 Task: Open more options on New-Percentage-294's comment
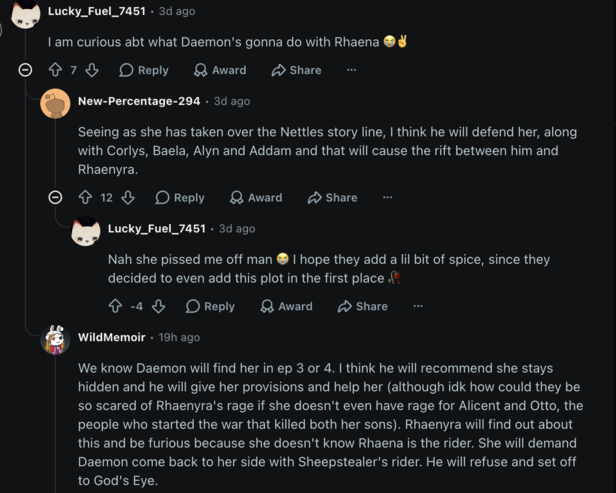tap(388, 197)
